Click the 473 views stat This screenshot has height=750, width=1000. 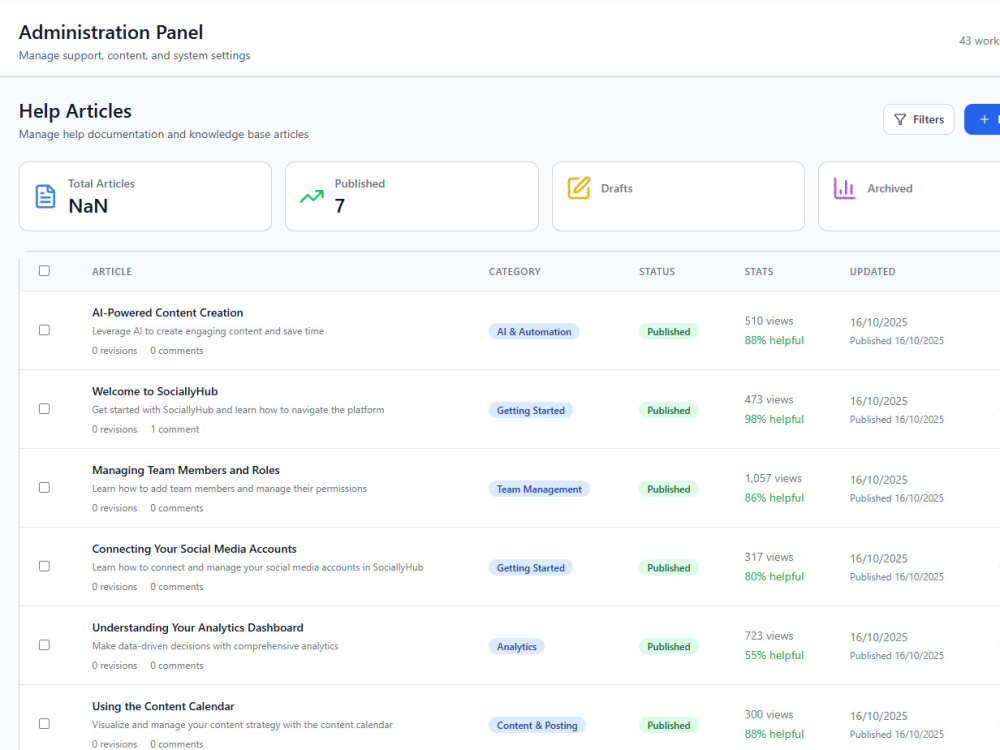[769, 399]
